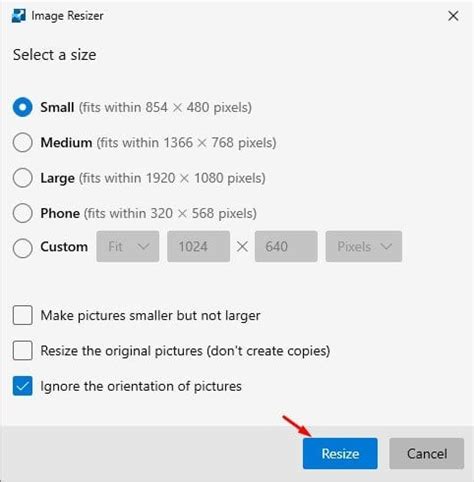474x482 pixels.
Task: Click the chevron arrow beside Pixels
Action: [386, 247]
